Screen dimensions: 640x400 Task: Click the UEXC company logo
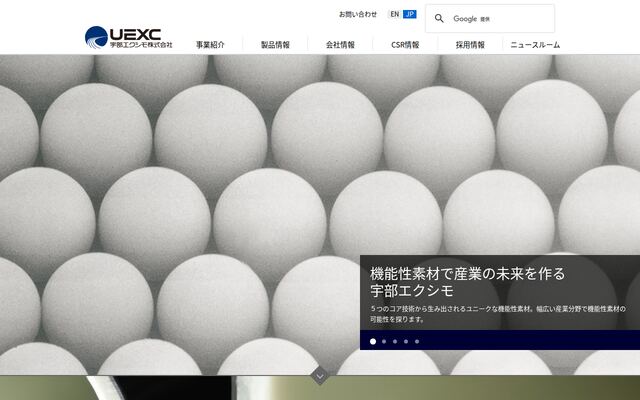coord(129,38)
